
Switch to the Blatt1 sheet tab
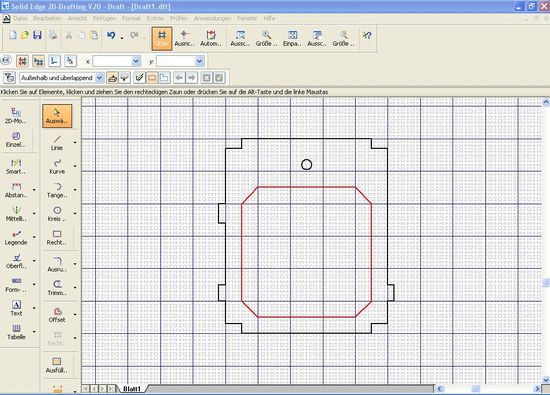point(132,389)
